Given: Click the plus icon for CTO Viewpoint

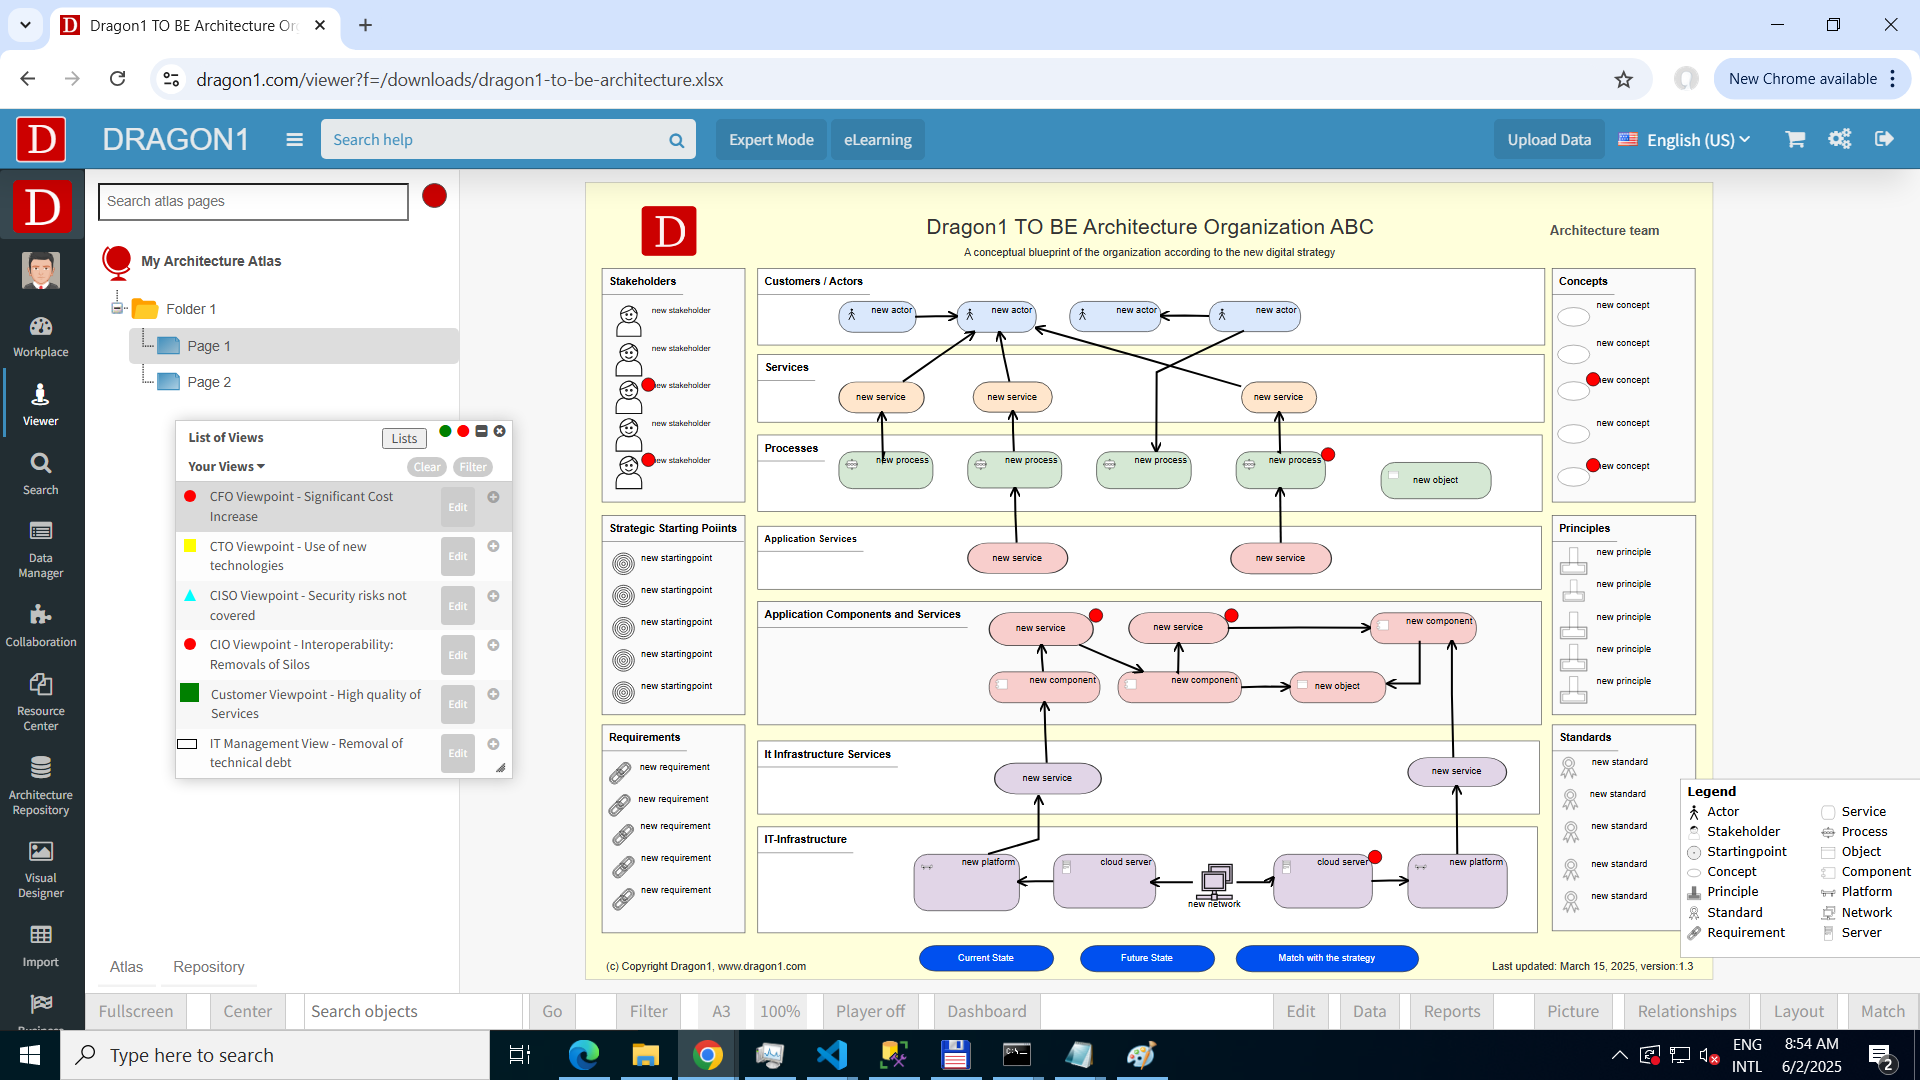Looking at the screenshot, I should coord(493,546).
